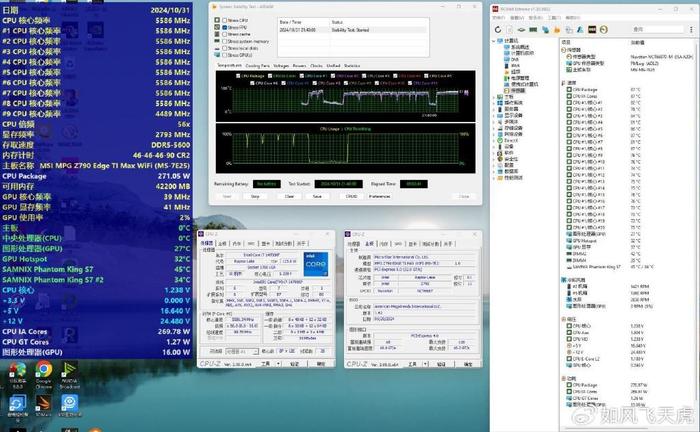Expand the DirectX tree node
This screenshot has width=700, height=432.
click(494, 141)
